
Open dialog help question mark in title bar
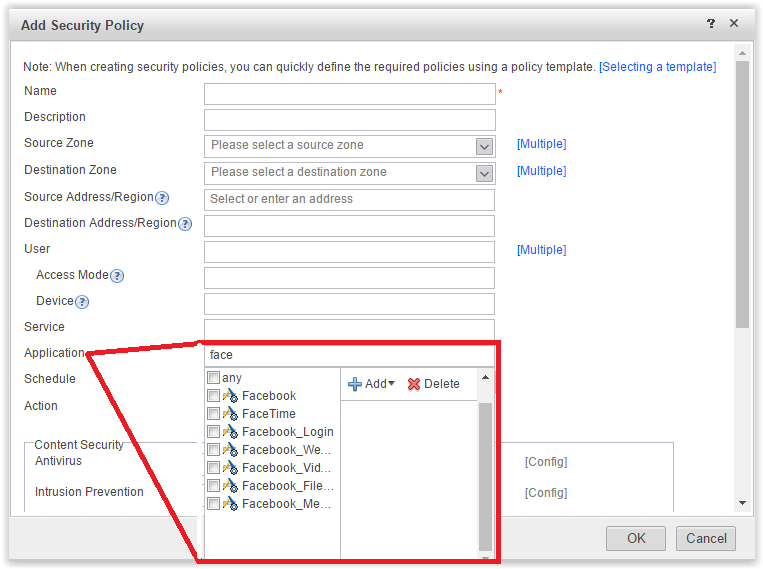pos(711,23)
